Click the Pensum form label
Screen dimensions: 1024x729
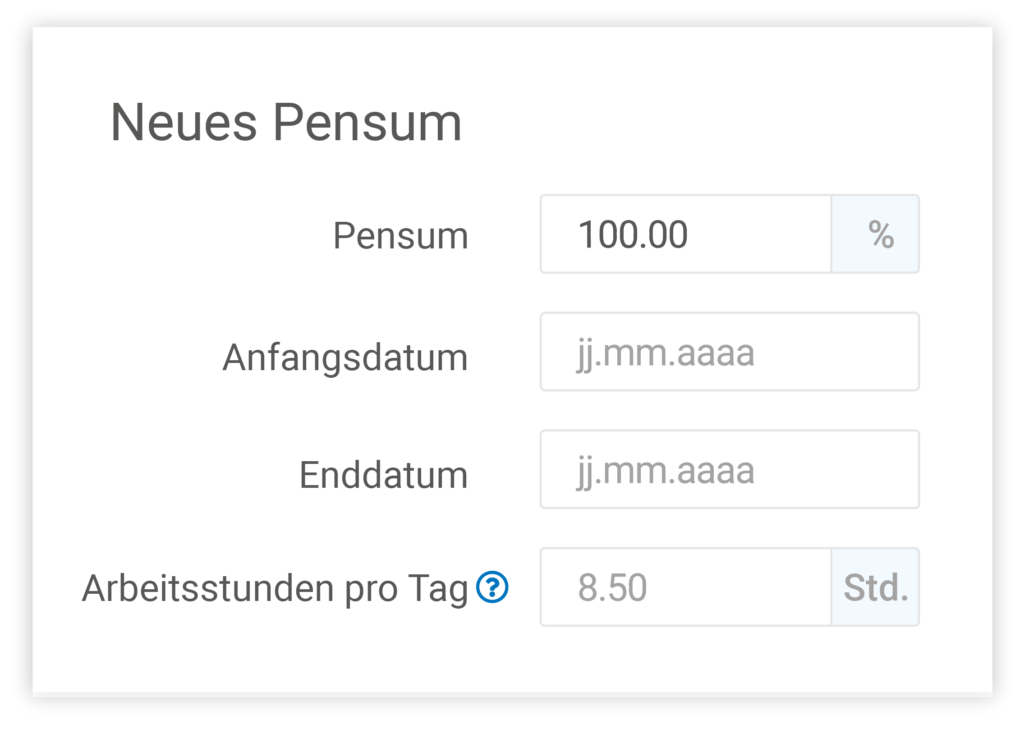(x=400, y=234)
